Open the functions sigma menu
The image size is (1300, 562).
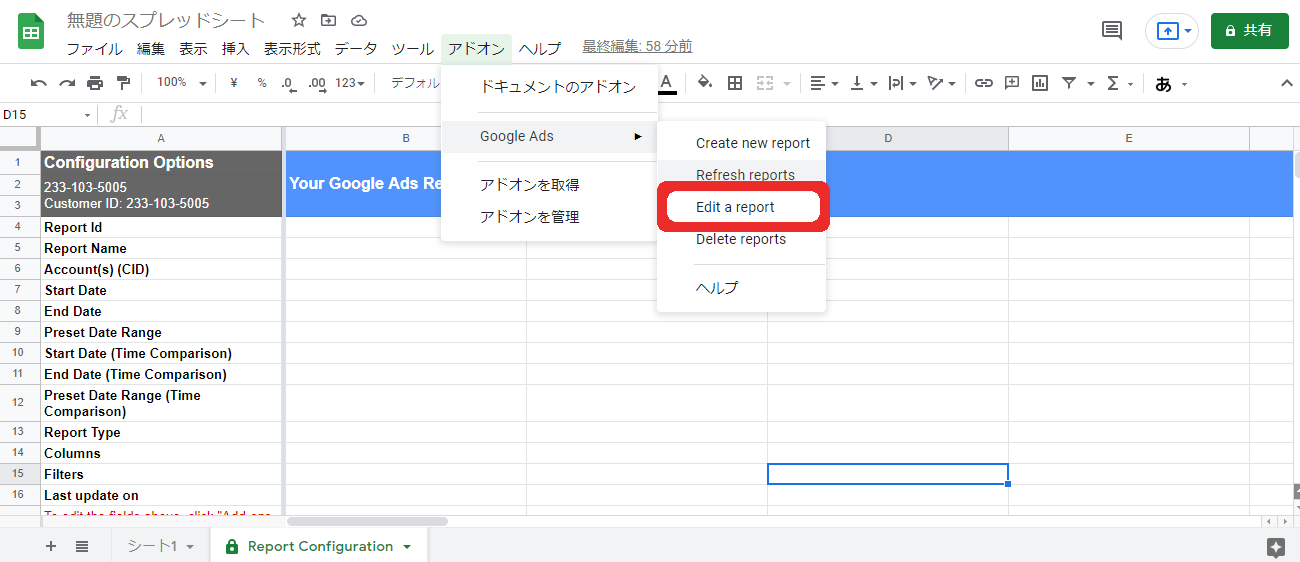tap(1113, 83)
